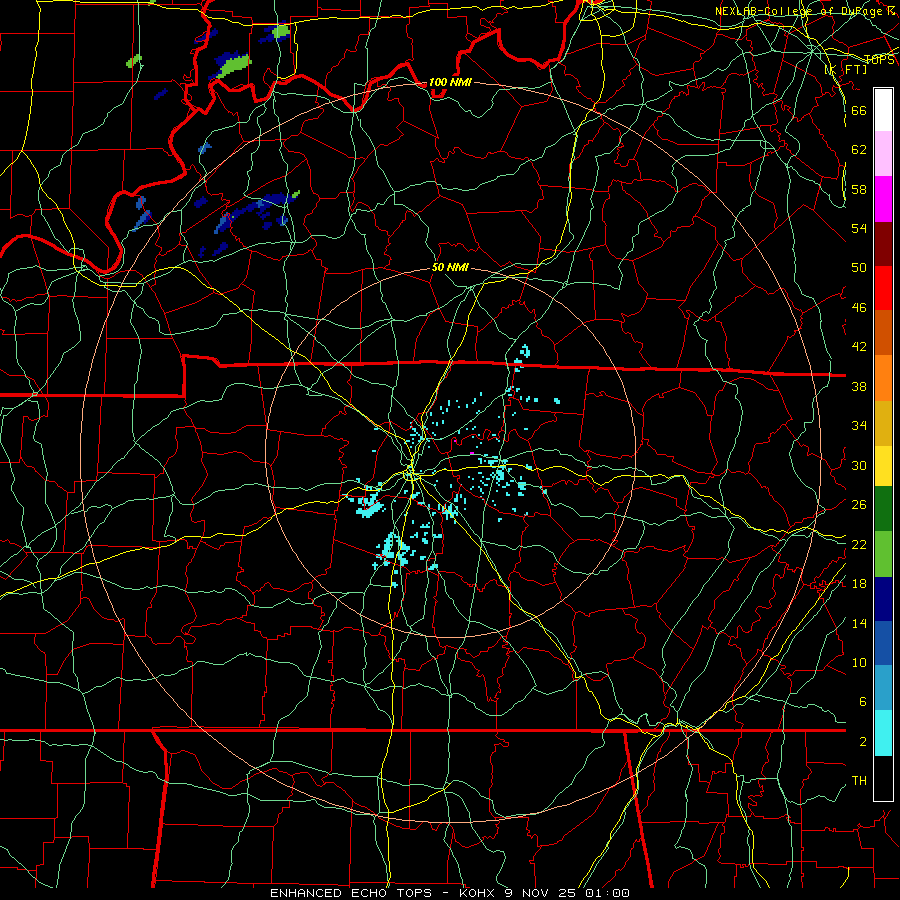Select the burnt orange legend swatch

[883, 333]
